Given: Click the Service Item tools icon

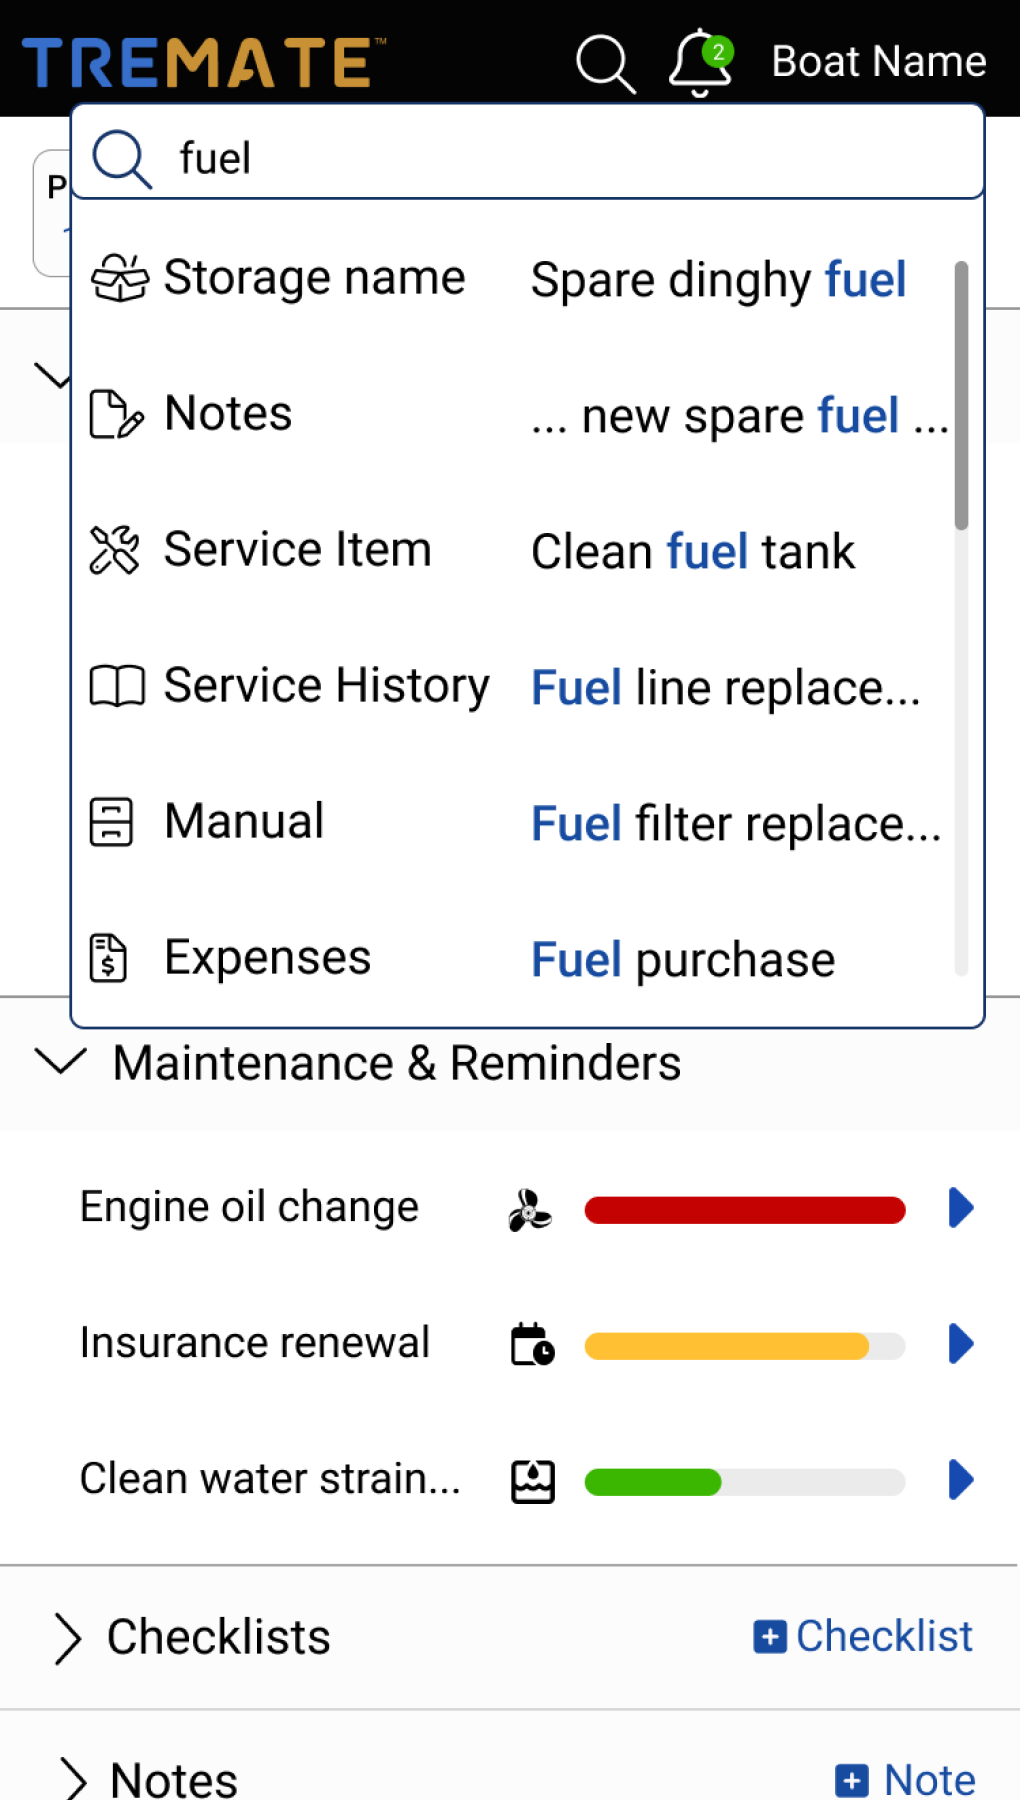Looking at the screenshot, I should click(x=115, y=550).
